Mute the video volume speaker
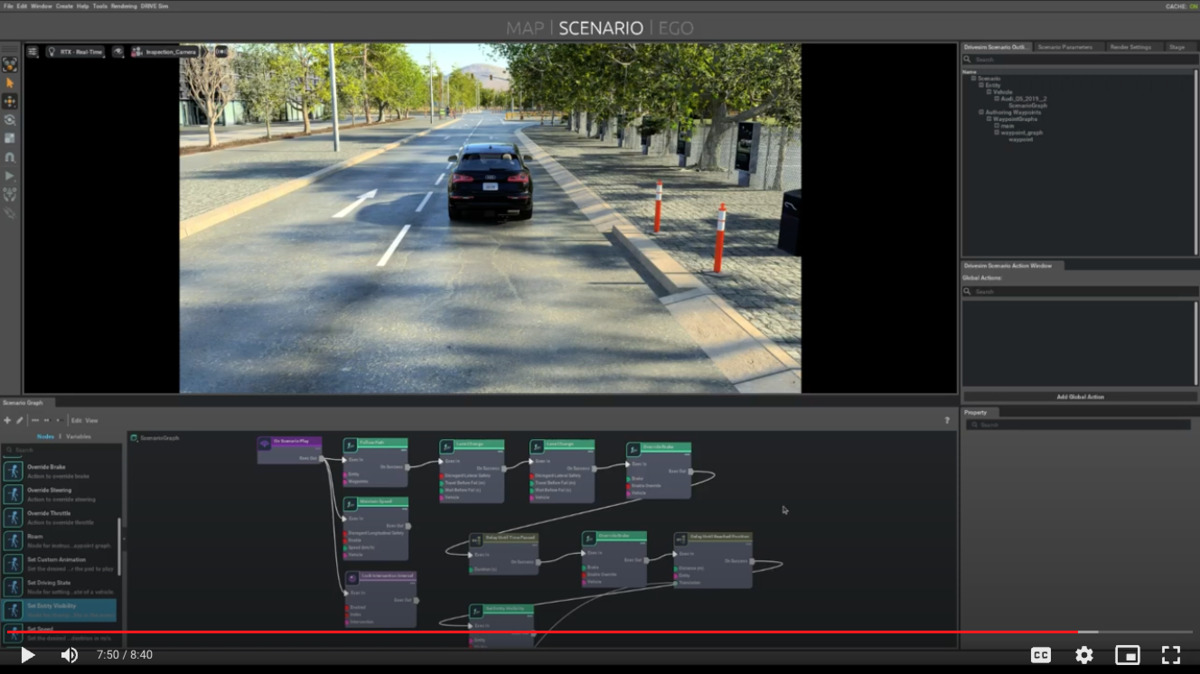The width and height of the screenshot is (1200, 674). click(69, 655)
